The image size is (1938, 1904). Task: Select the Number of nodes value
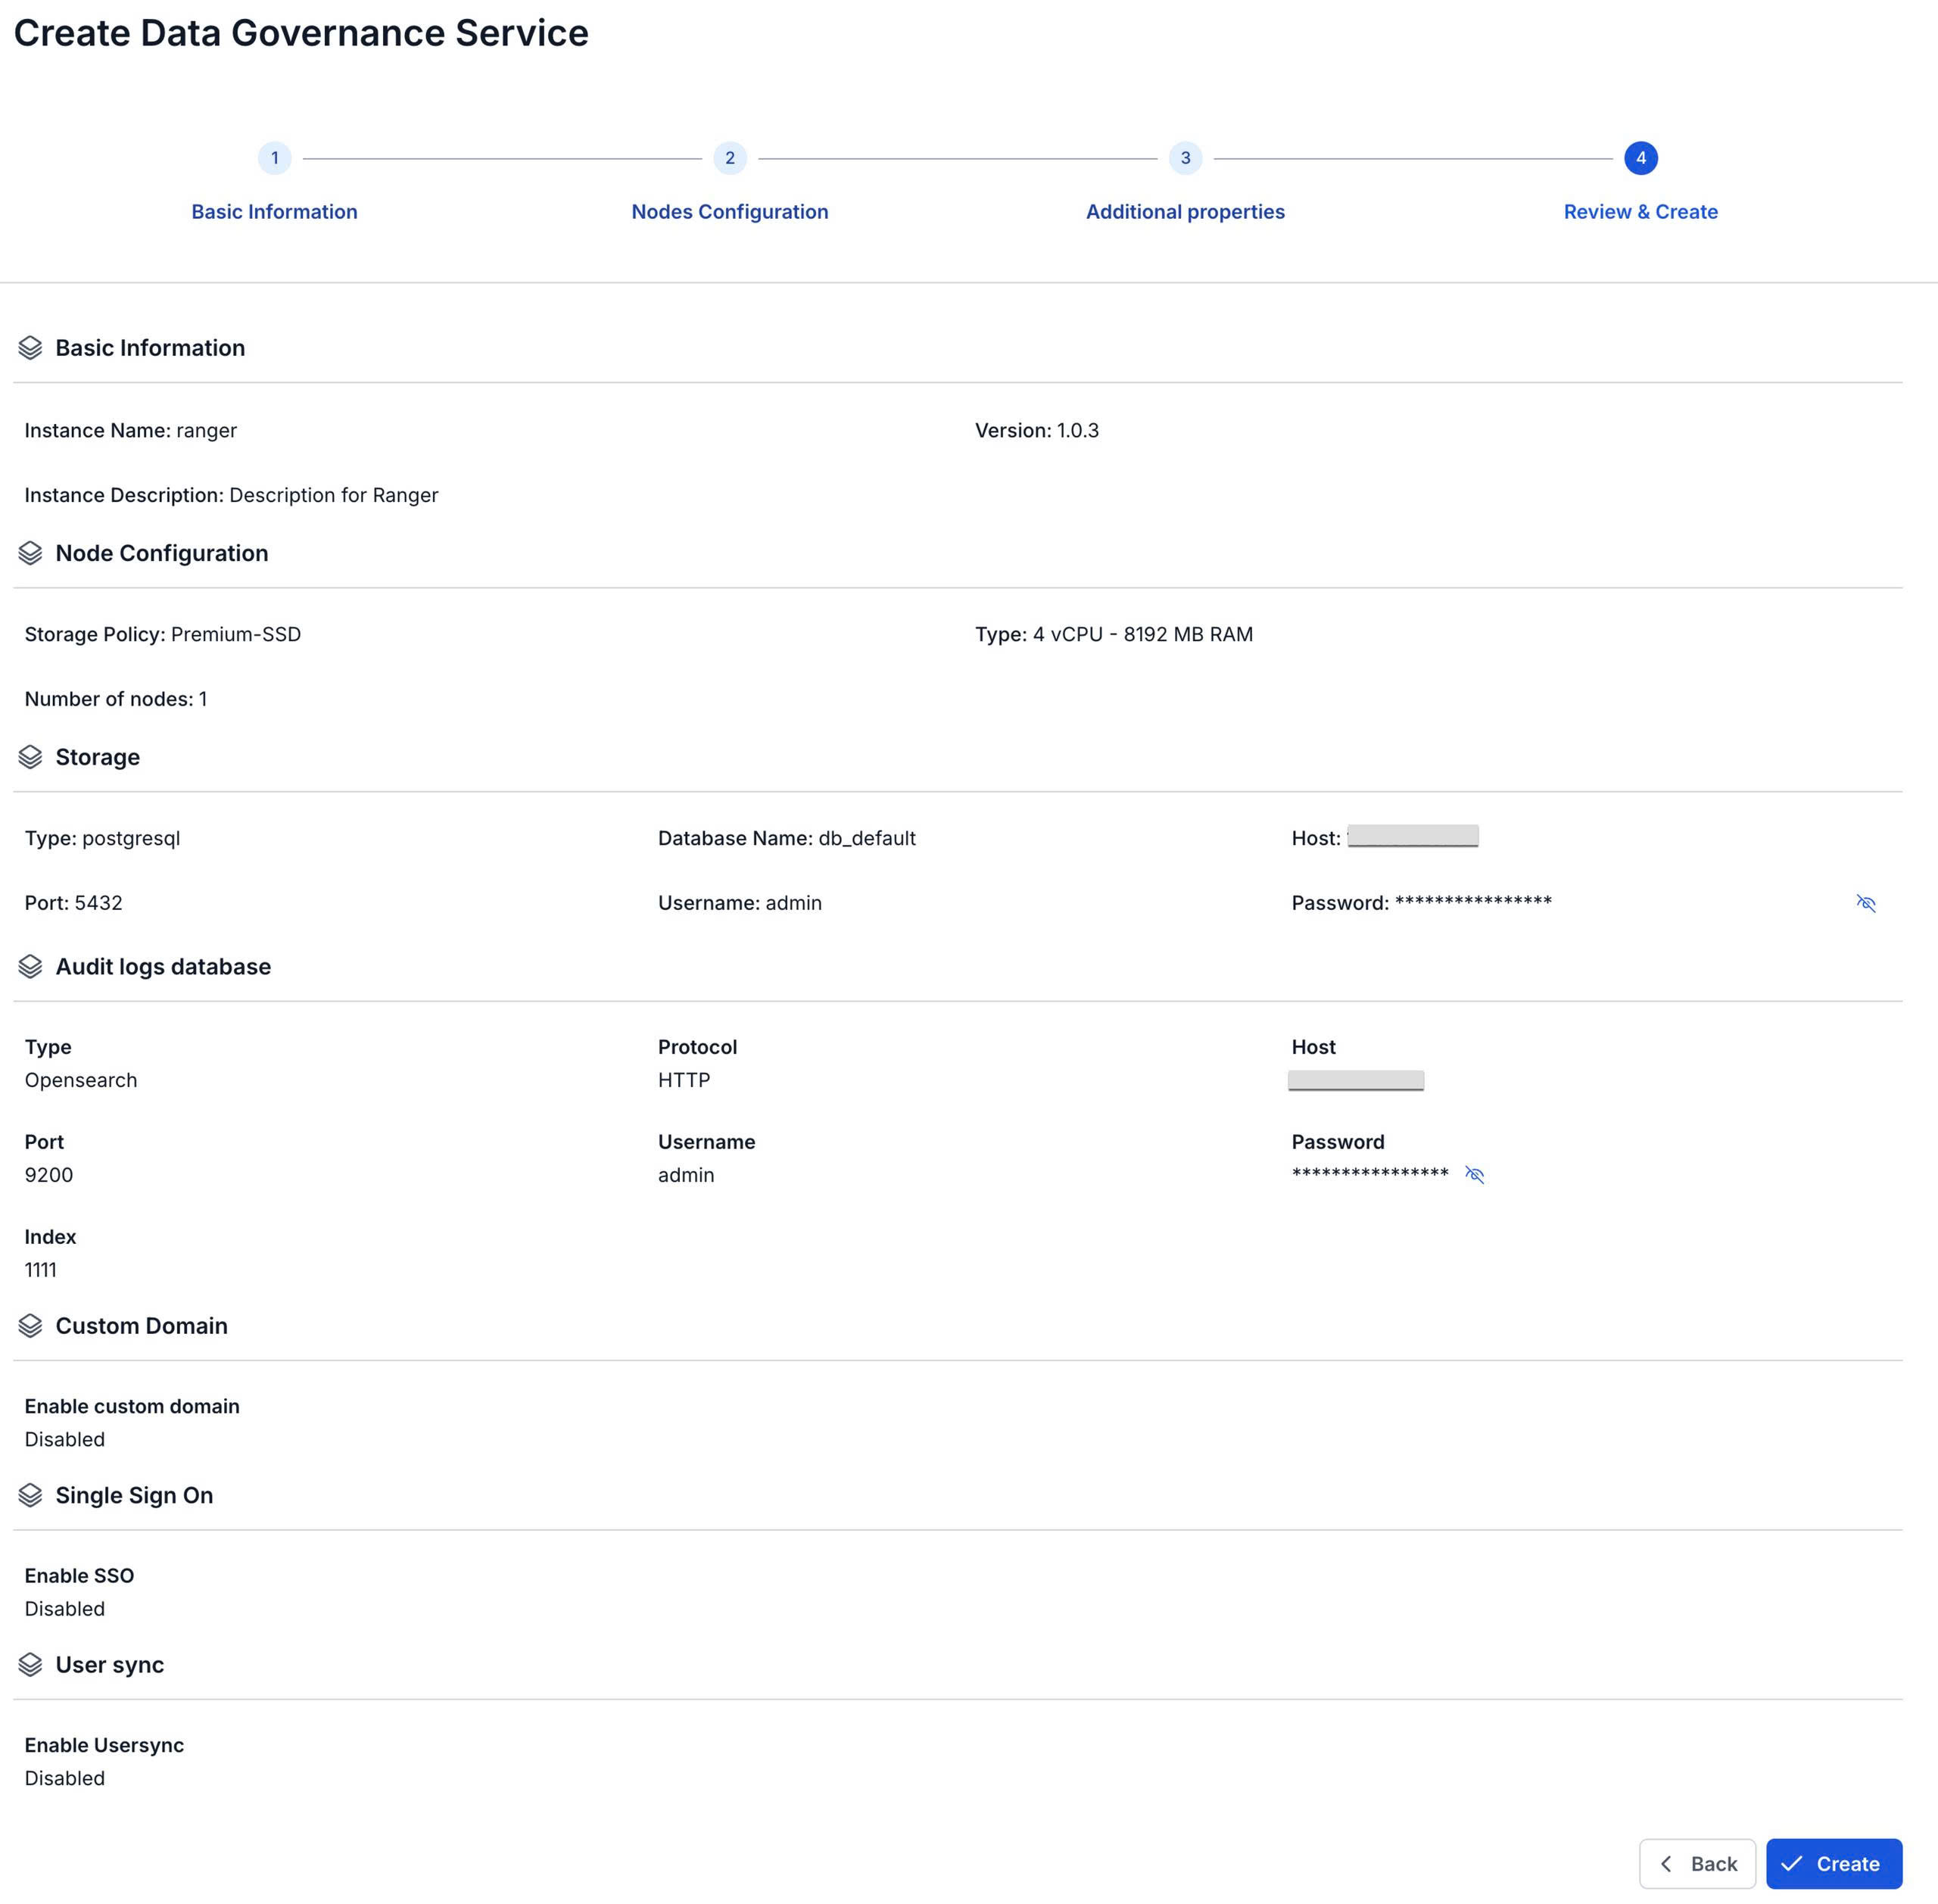tap(203, 699)
